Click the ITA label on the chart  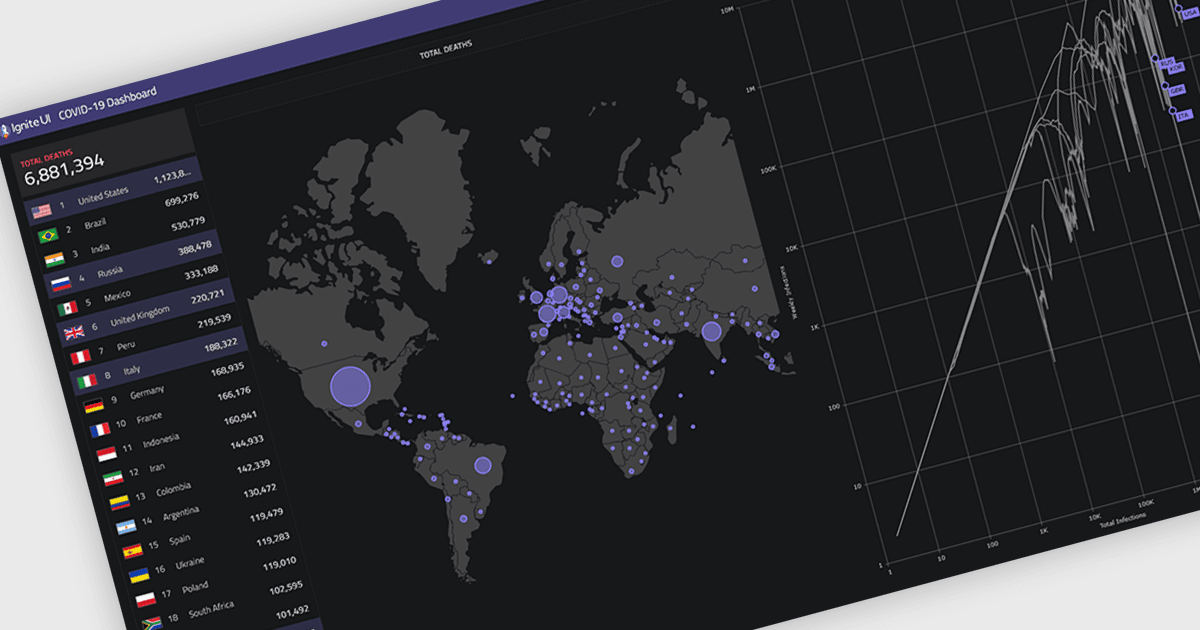(1184, 115)
